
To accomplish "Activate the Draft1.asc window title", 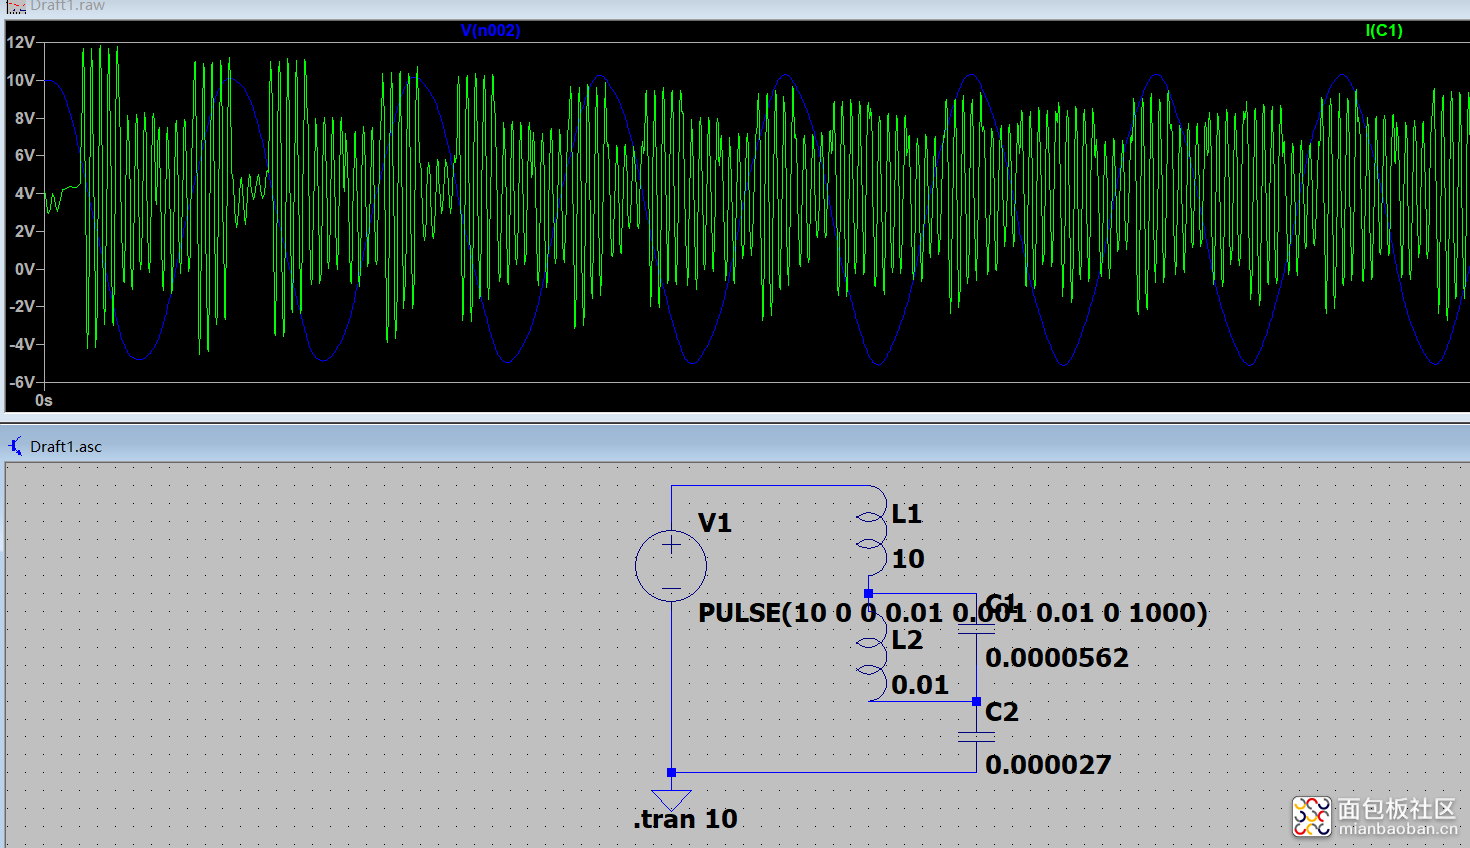I will tap(66, 447).
